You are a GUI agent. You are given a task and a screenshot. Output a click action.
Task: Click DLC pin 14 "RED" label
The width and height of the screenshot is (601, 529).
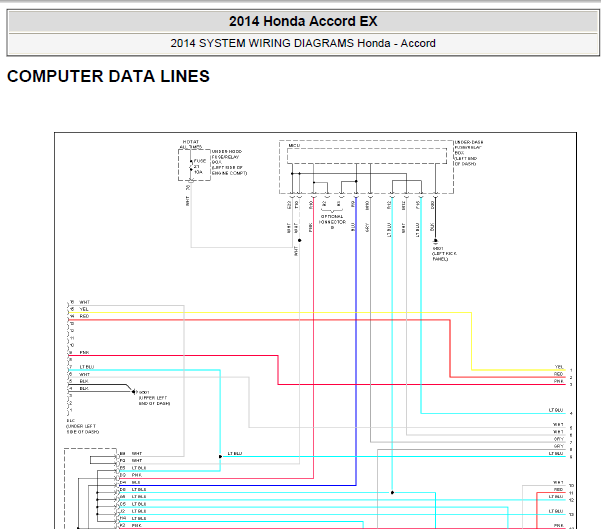point(84,316)
